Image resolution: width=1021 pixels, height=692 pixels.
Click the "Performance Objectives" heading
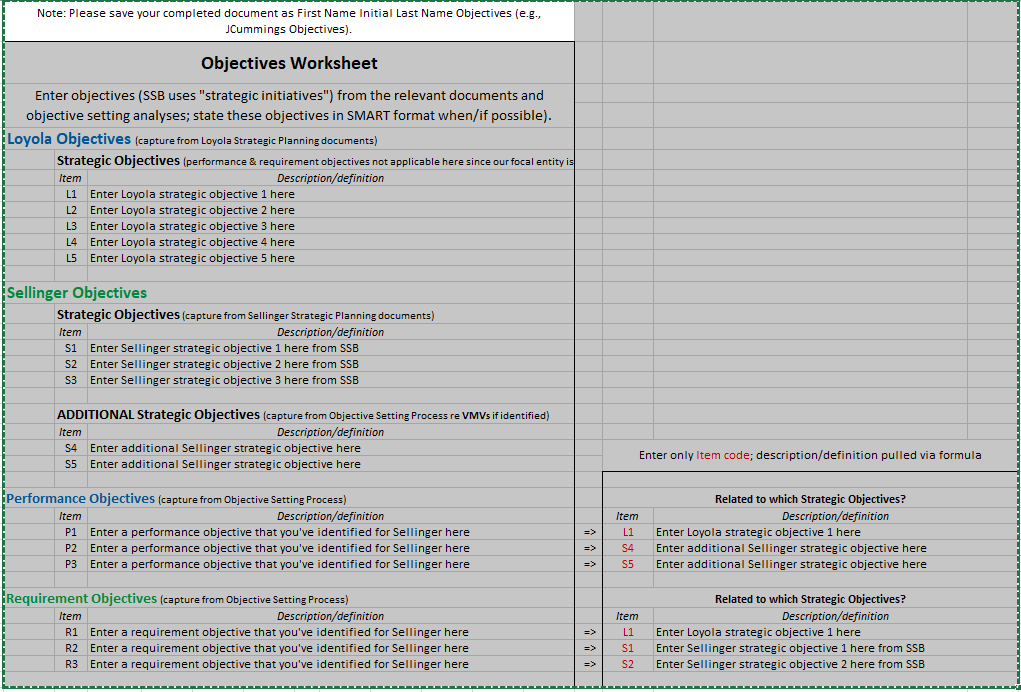pos(81,499)
